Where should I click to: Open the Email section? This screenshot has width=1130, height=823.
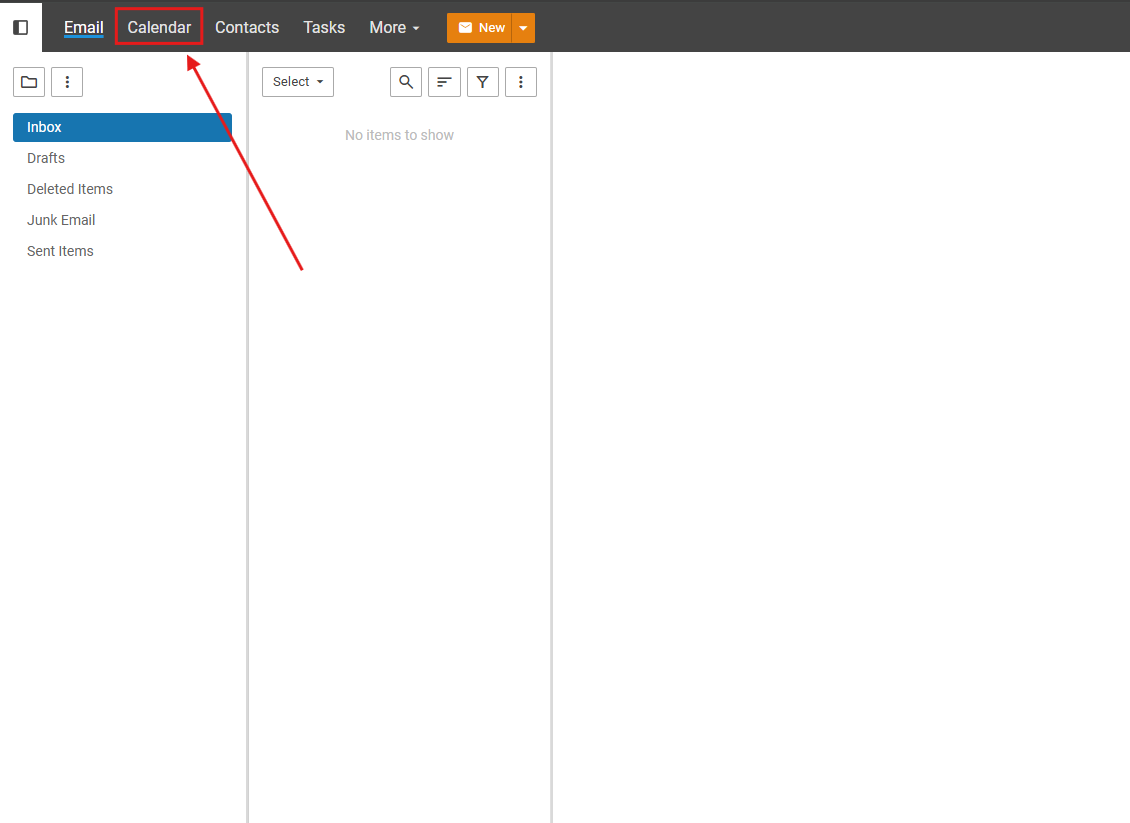[x=84, y=27]
